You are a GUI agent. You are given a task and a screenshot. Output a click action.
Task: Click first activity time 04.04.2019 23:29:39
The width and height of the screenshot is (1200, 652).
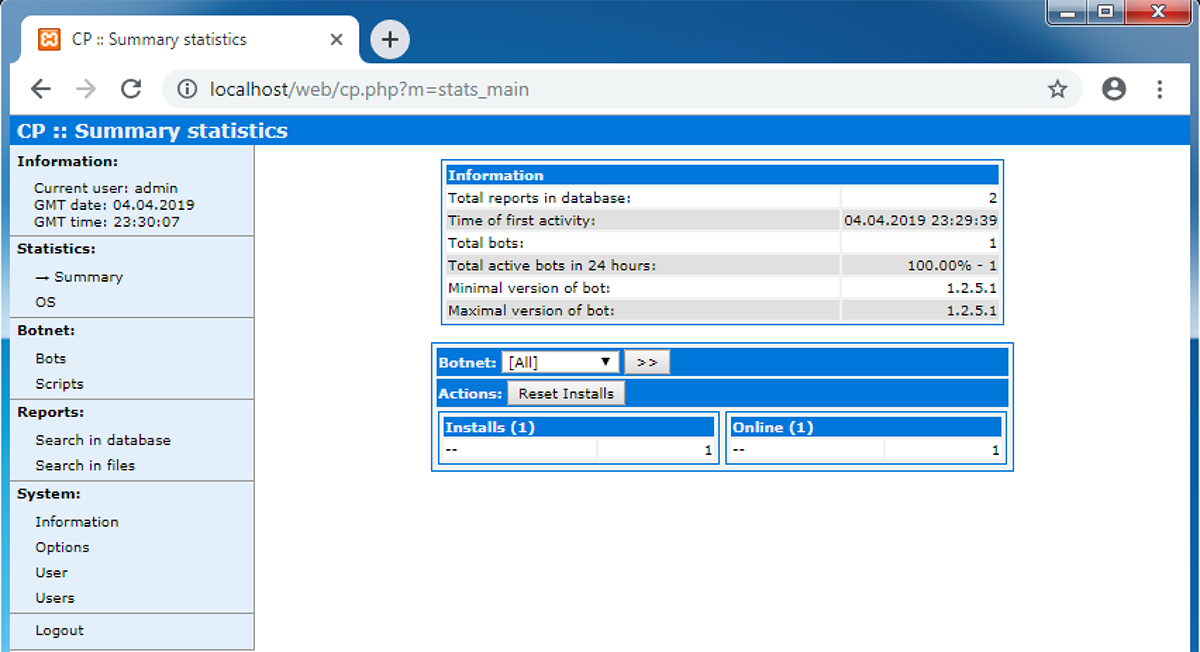[x=920, y=220]
